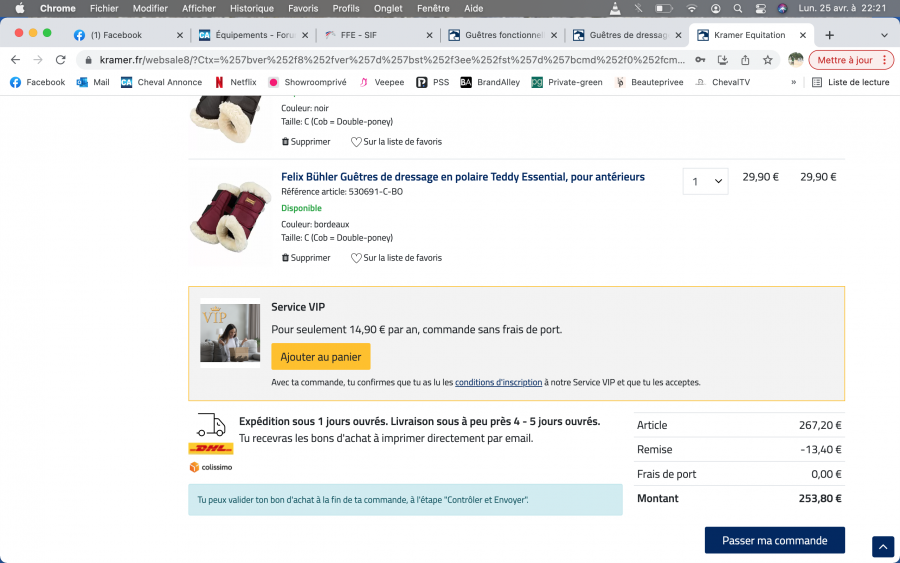Screen dimensions: 900x563
Task: Click the bordeaux gaiters product thumbnail
Action: coord(230,215)
